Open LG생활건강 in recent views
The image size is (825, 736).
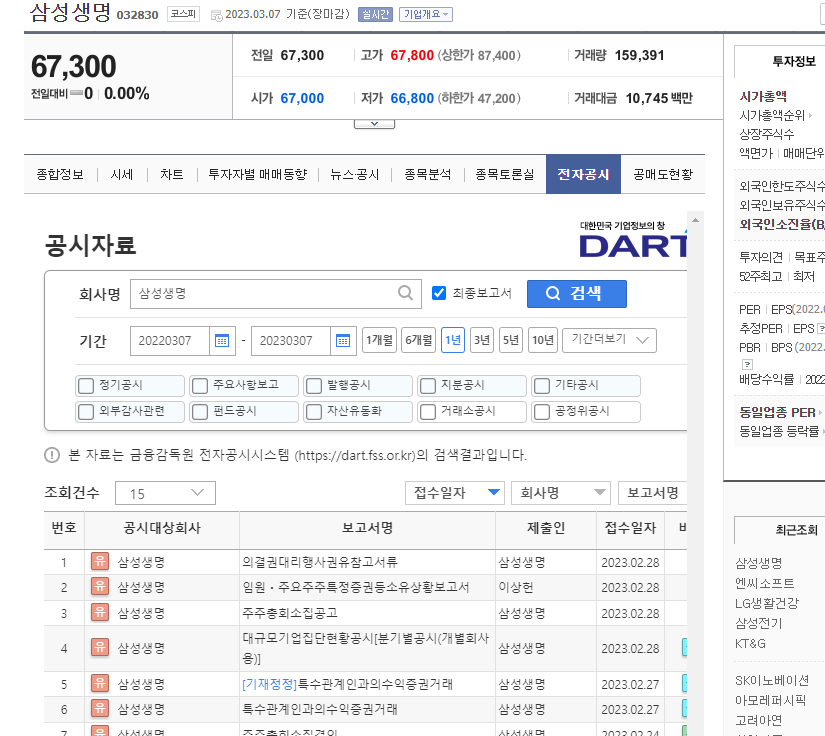tap(767, 603)
